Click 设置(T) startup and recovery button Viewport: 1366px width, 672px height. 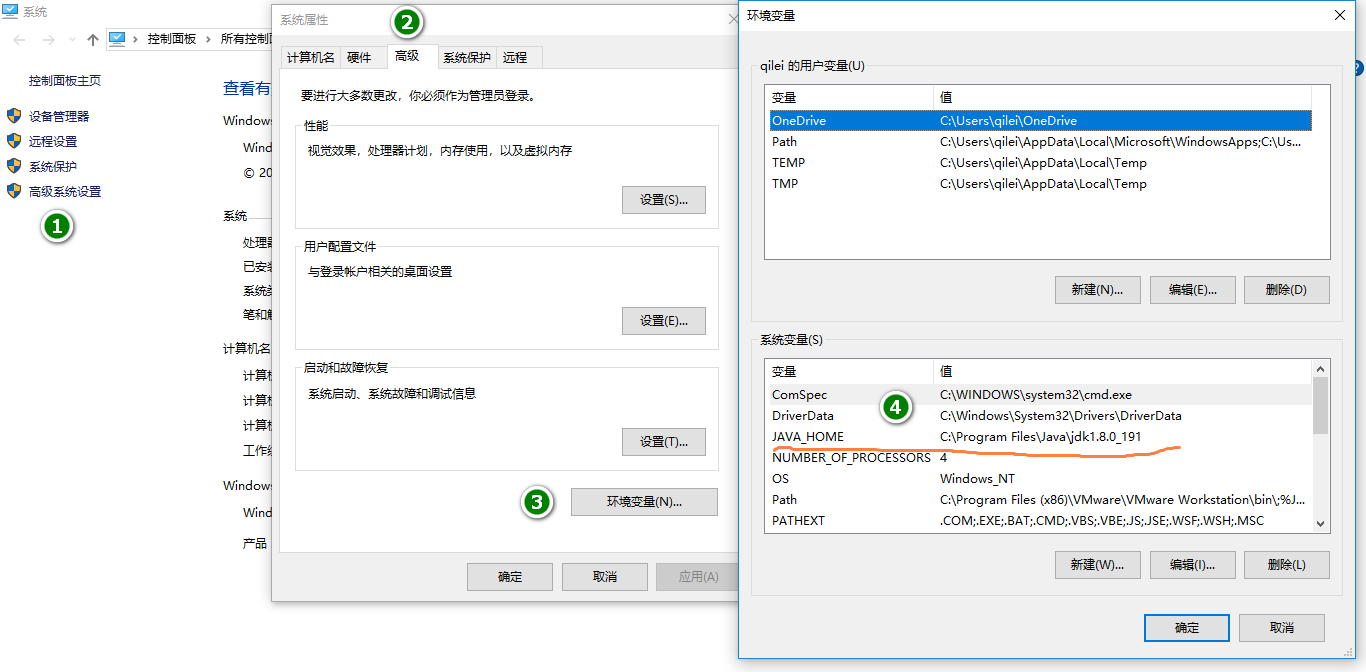pos(663,442)
